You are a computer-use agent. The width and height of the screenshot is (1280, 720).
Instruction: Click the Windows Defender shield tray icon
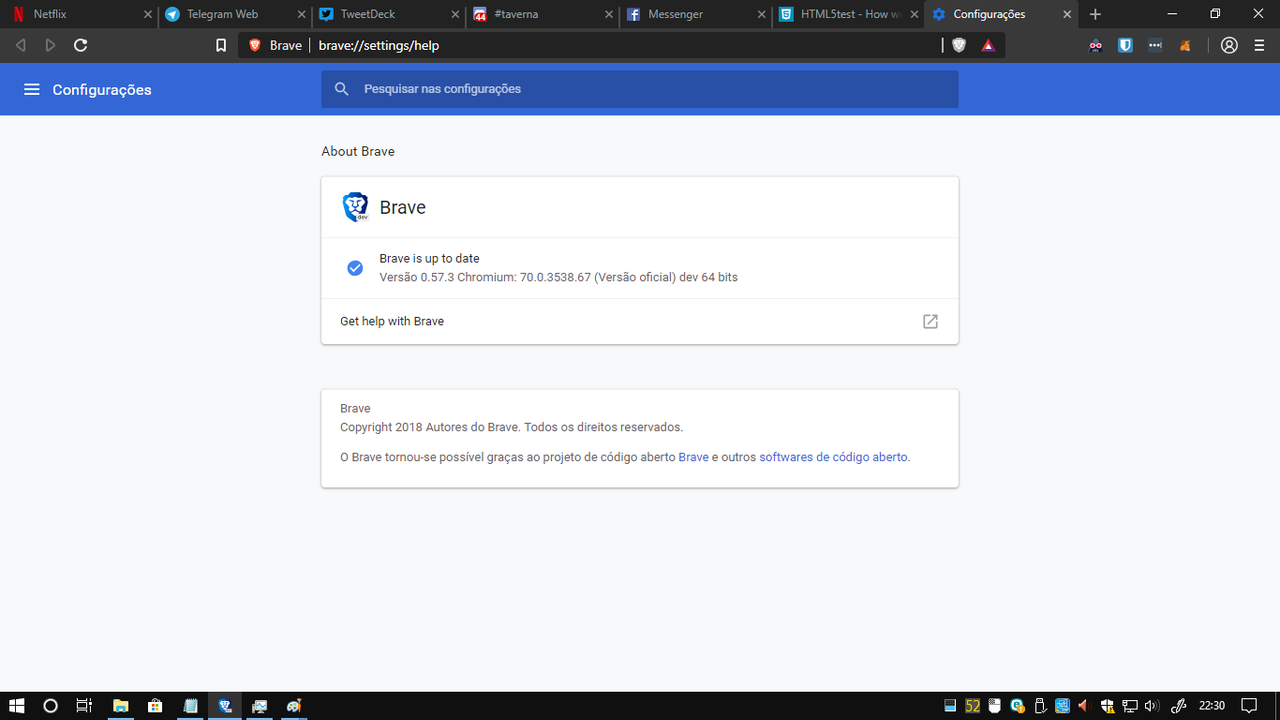coord(1107,706)
